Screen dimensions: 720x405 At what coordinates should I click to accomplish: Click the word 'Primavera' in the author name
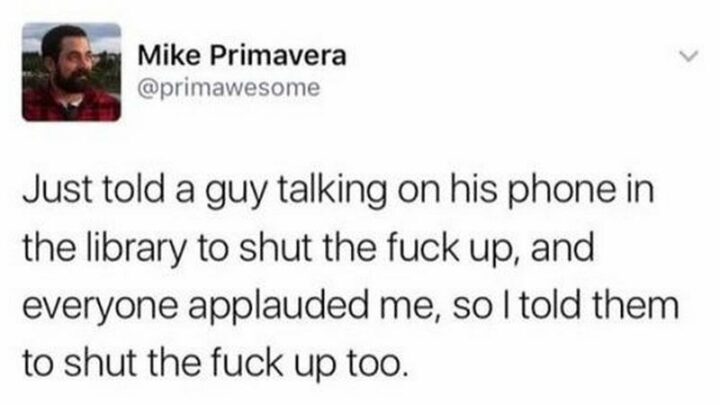coord(278,56)
